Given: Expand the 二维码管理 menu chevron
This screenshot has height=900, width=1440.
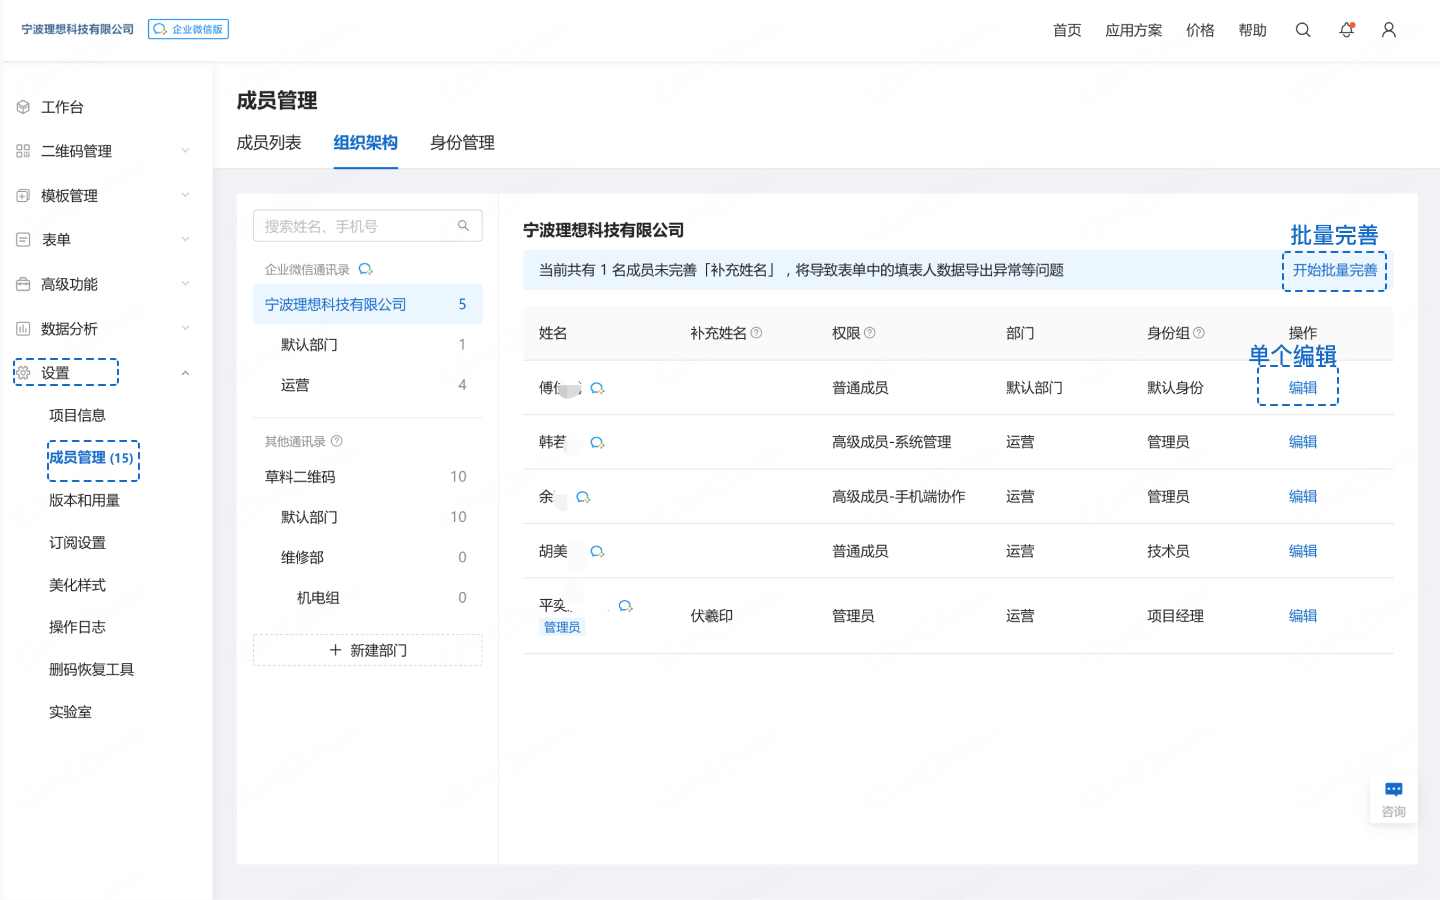Looking at the screenshot, I should (x=185, y=151).
